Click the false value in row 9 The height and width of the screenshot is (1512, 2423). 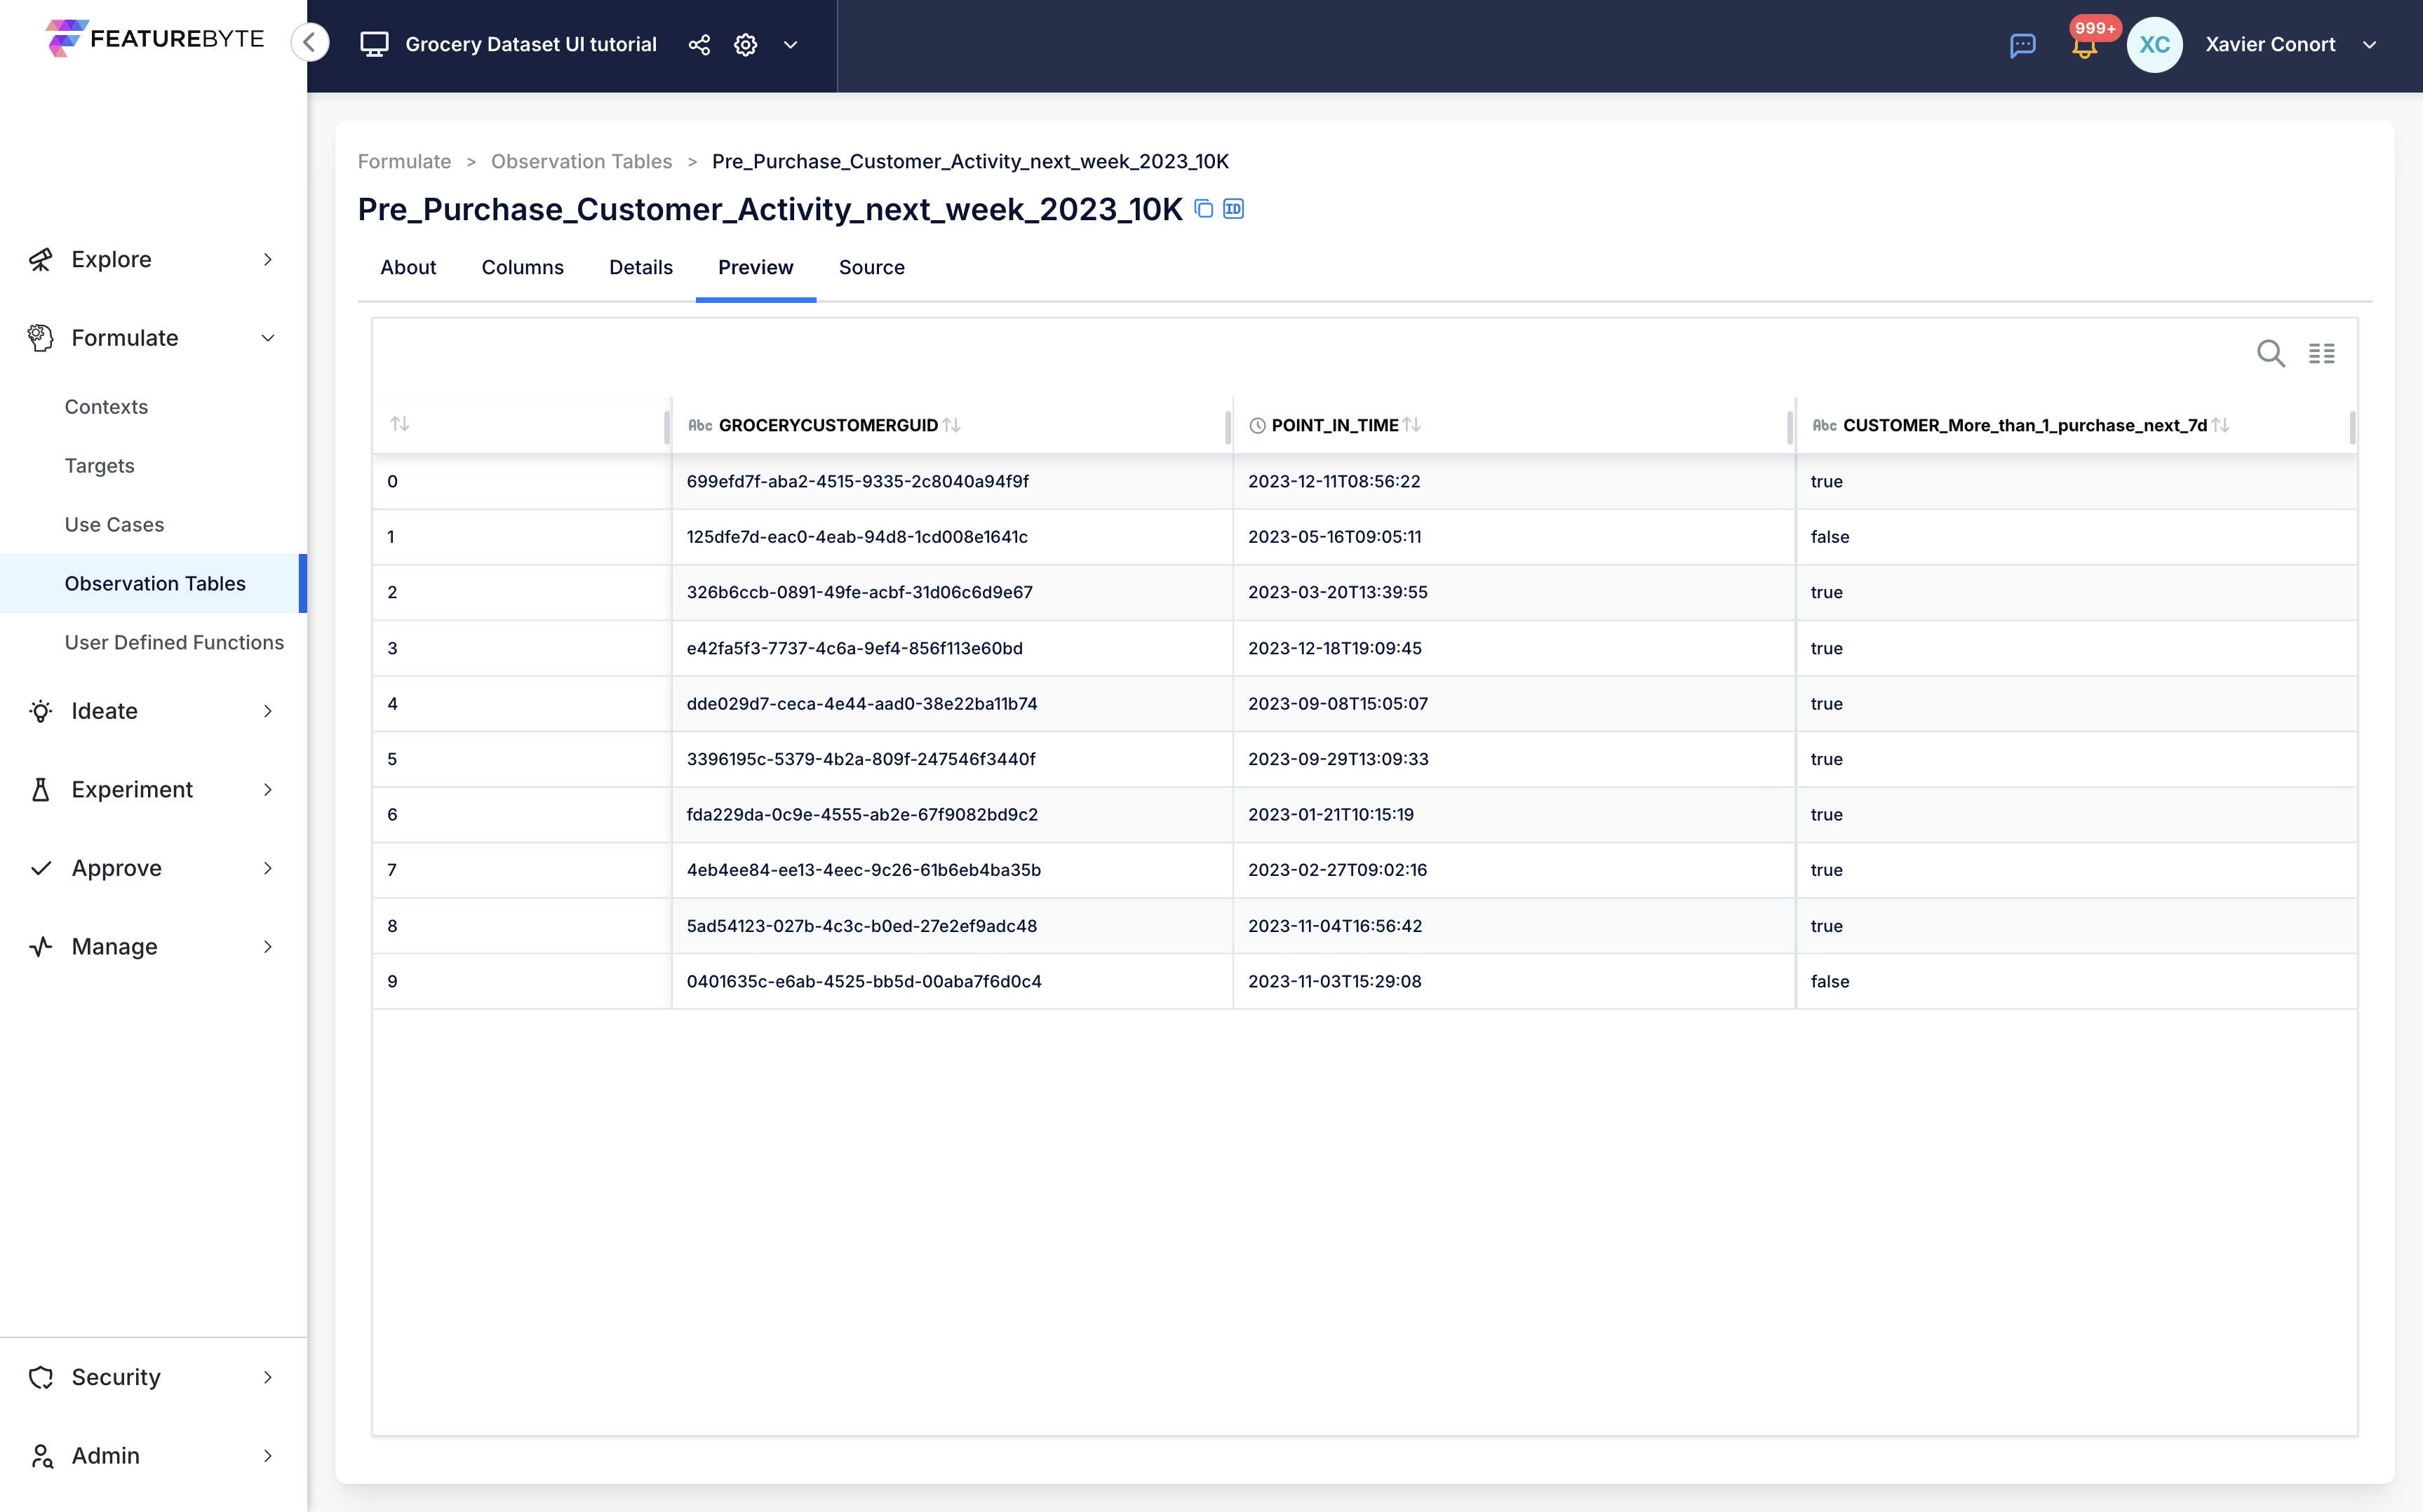(1829, 981)
